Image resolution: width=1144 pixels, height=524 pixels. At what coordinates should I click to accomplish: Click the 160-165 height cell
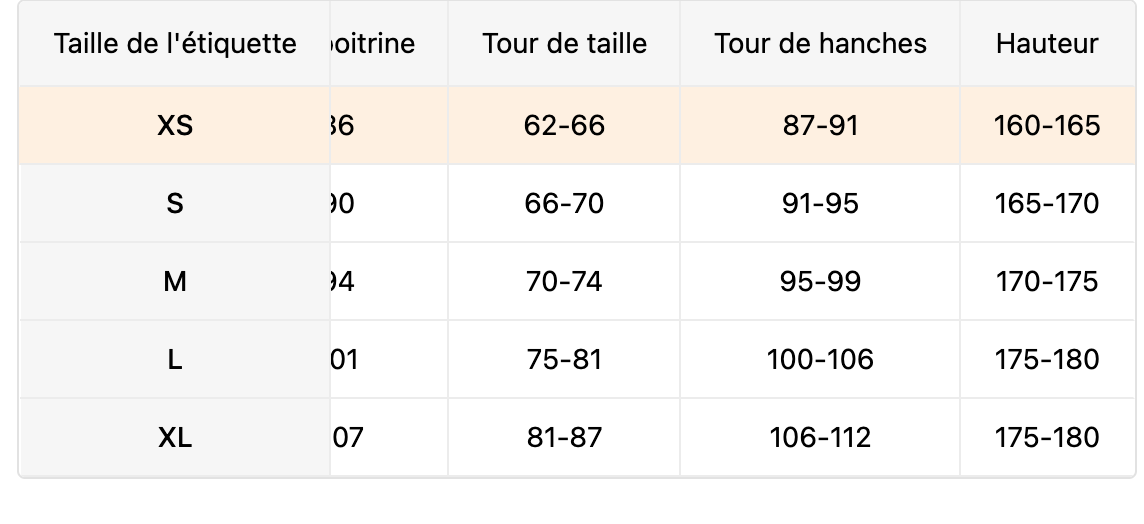click(x=1046, y=126)
